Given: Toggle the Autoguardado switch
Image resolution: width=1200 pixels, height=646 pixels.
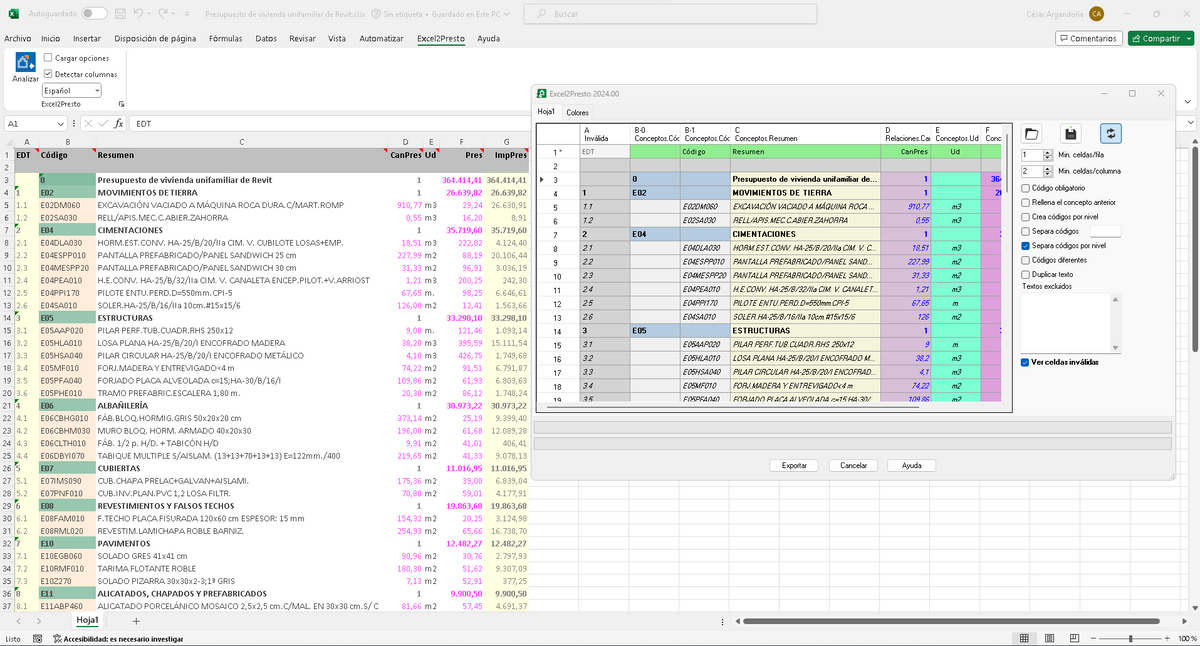Looking at the screenshot, I should [95, 14].
